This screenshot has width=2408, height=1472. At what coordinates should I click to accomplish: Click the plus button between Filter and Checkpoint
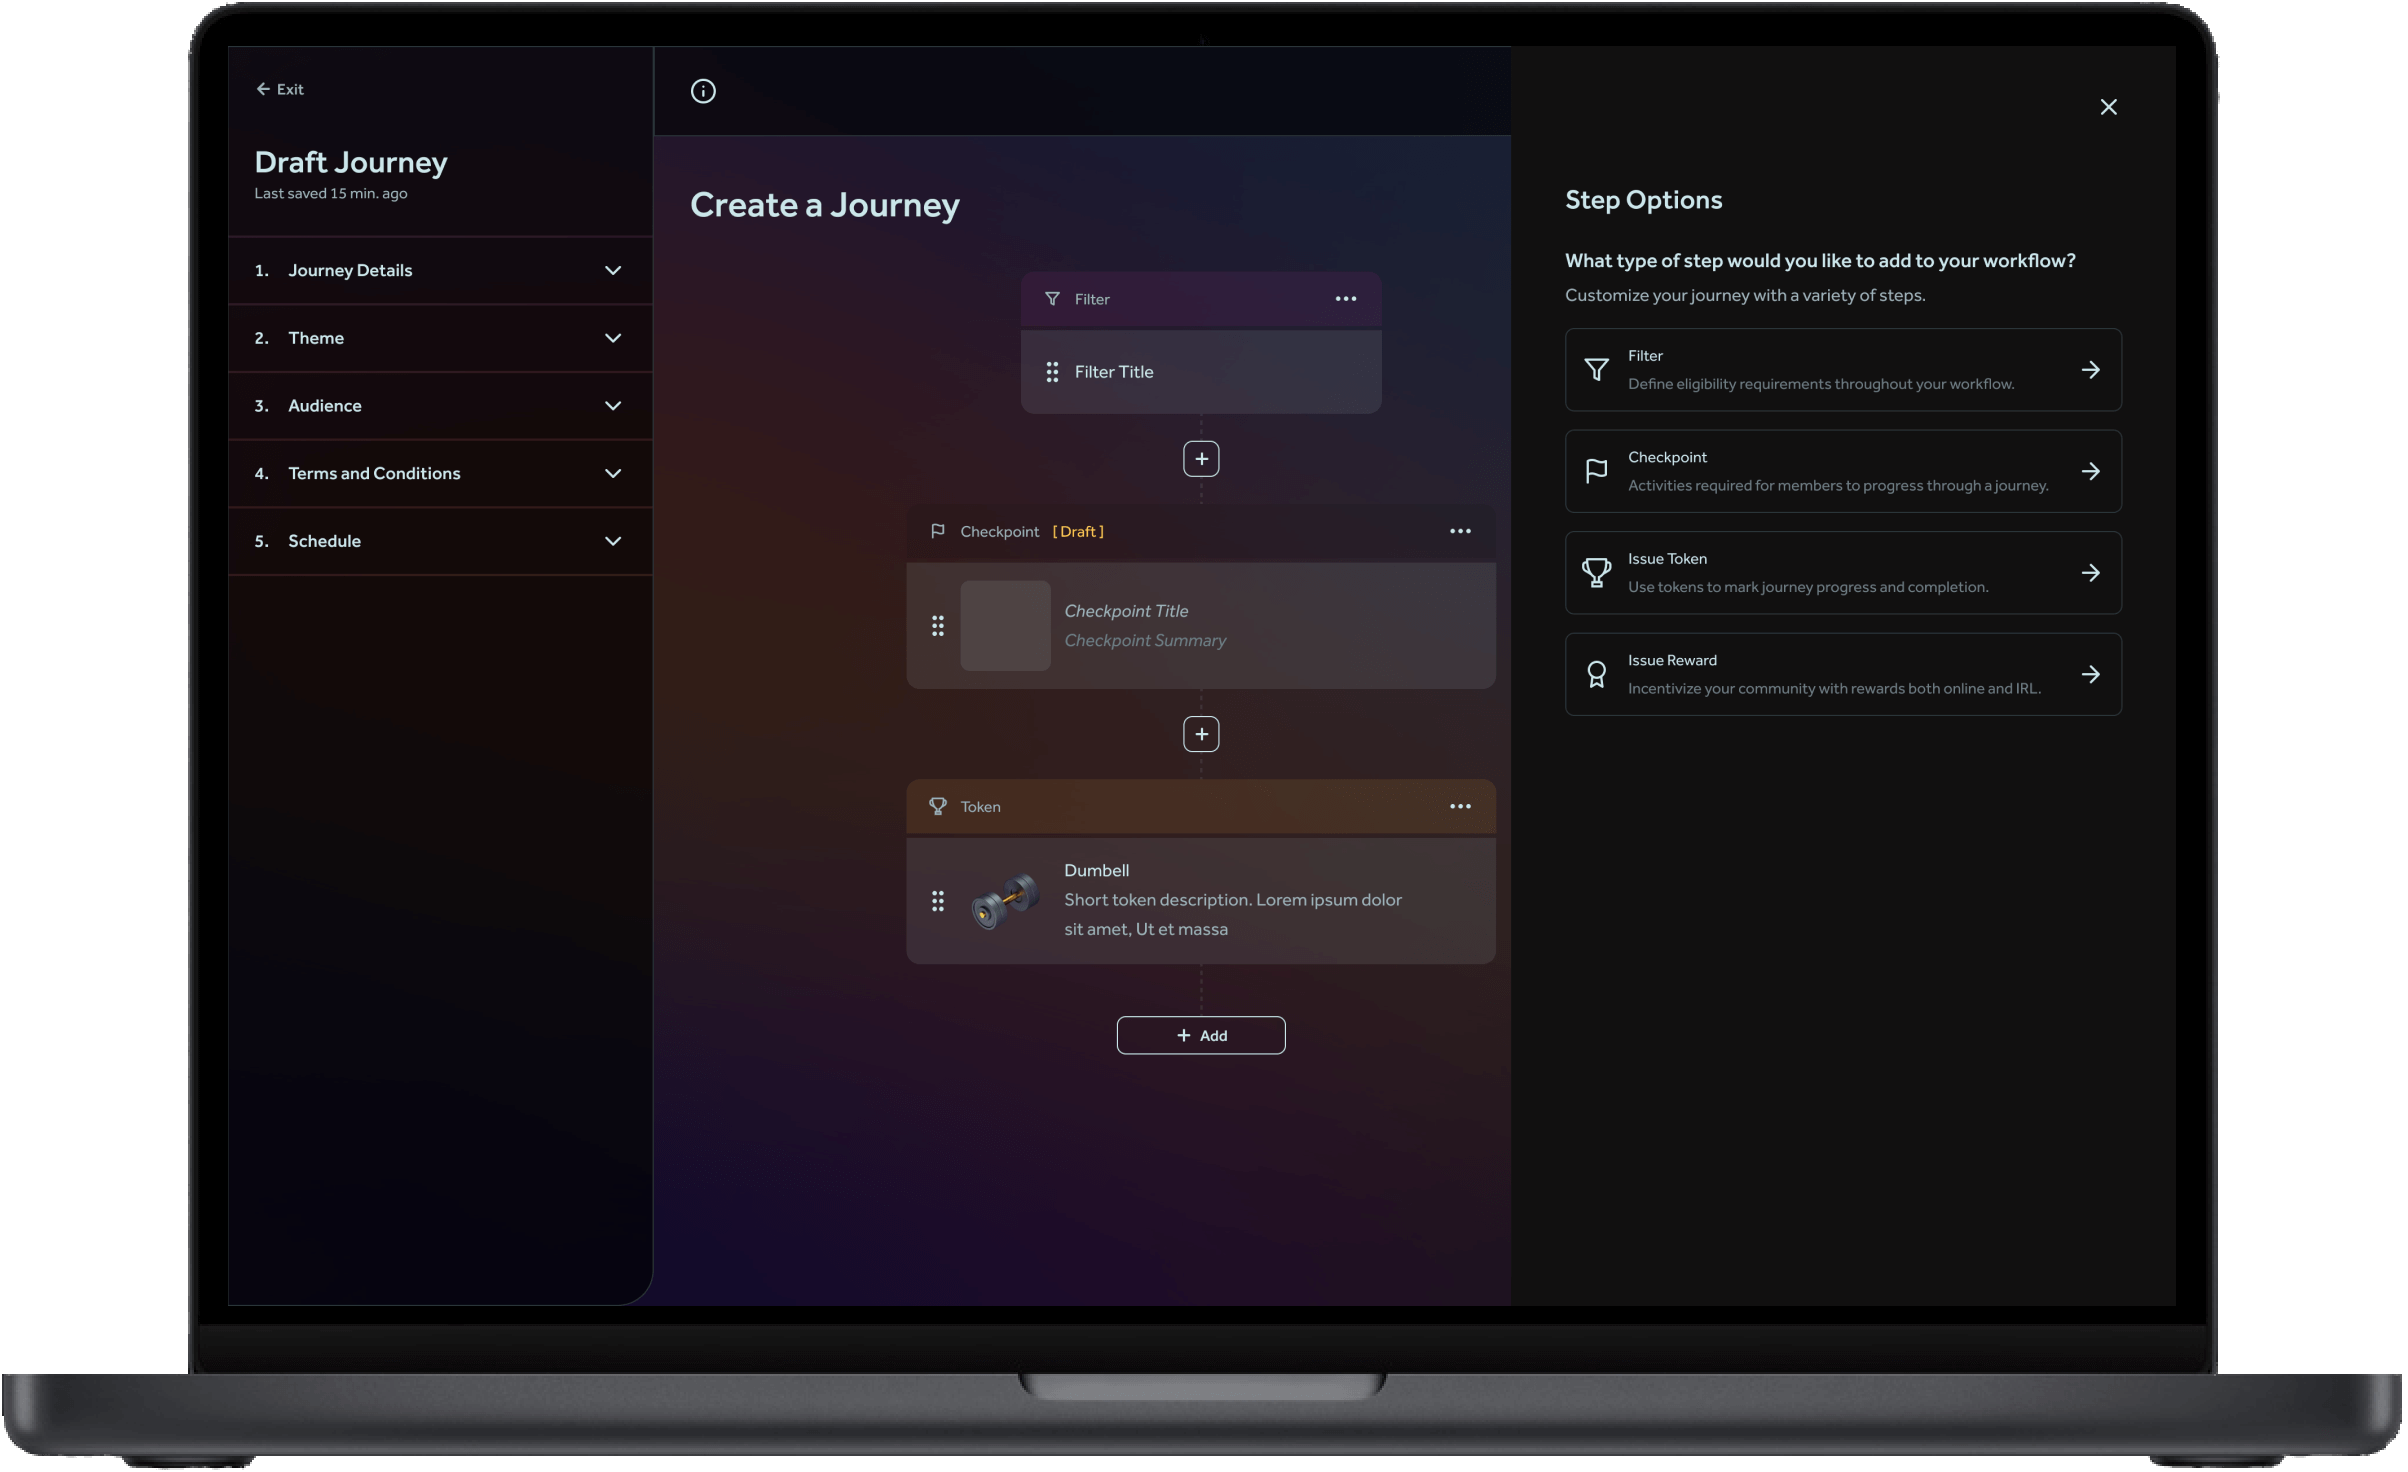coord(1202,459)
